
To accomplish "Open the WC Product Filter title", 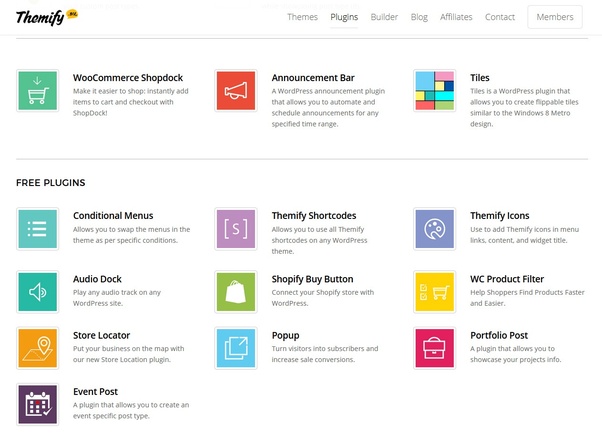I will [507, 279].
